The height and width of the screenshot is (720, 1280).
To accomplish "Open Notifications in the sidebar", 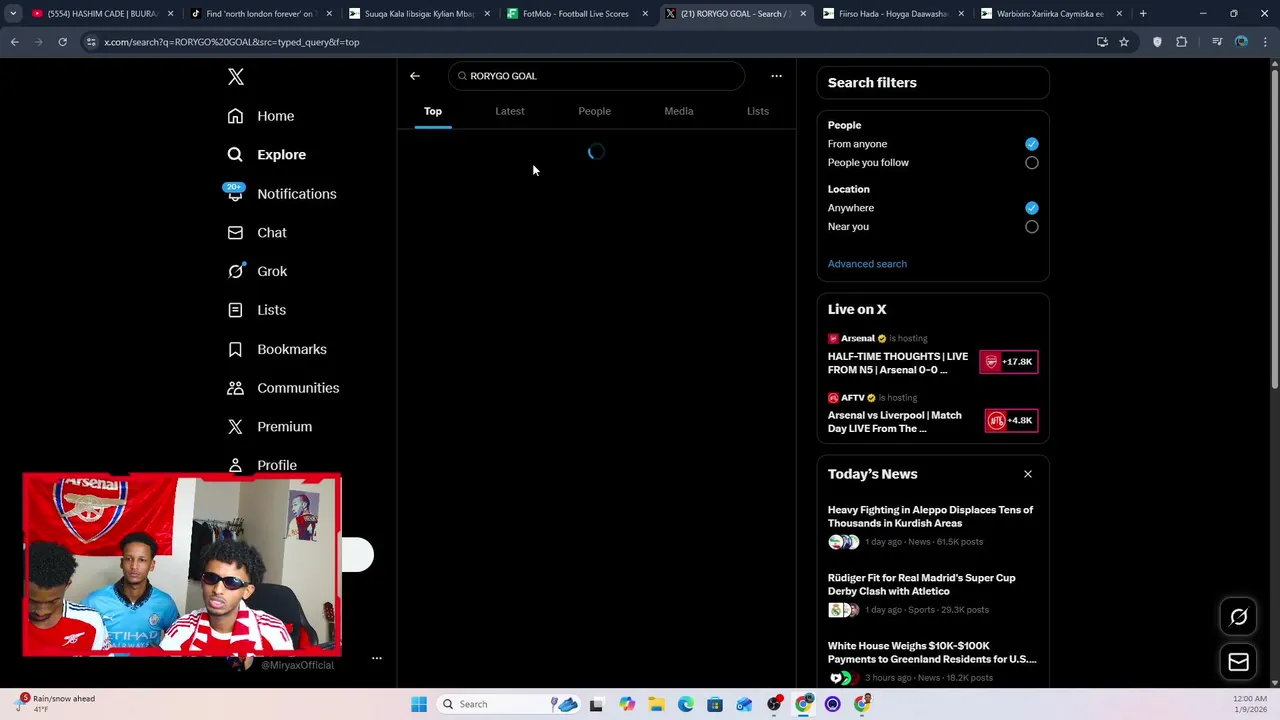I will (282, 194).
